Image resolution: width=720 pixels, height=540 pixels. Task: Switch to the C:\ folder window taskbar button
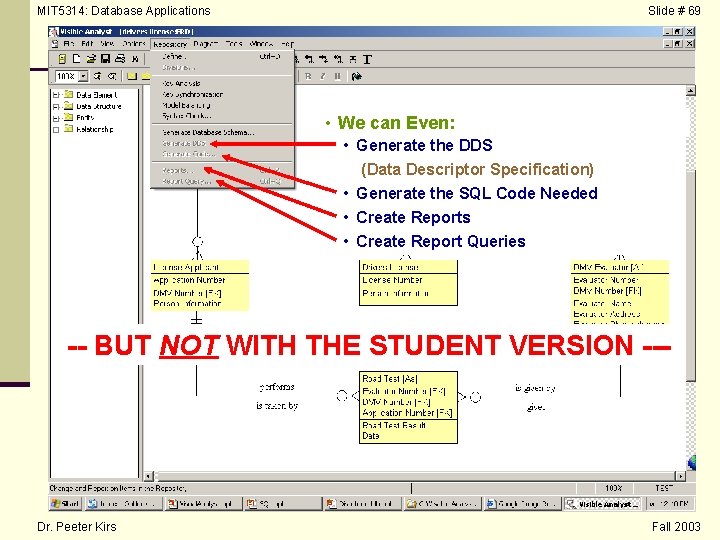click(x=442, y=504)
